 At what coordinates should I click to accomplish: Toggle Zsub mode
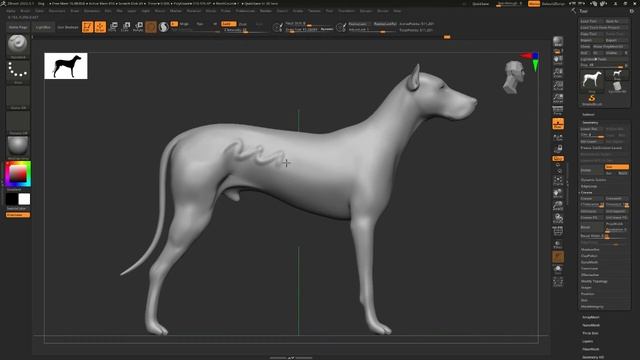pyautogui.click(x=243, y=24)
